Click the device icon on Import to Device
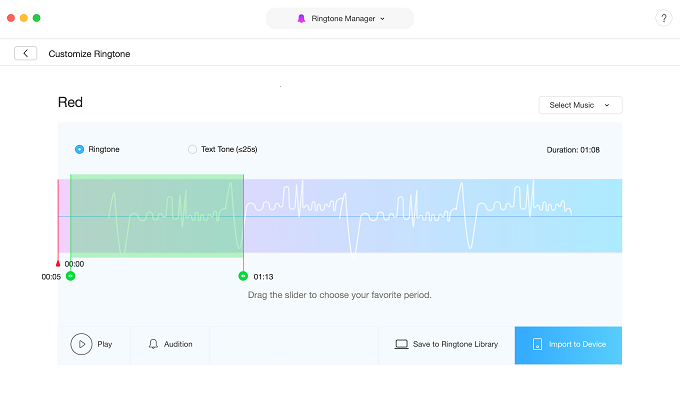The image size is (680, 407). 537,344
